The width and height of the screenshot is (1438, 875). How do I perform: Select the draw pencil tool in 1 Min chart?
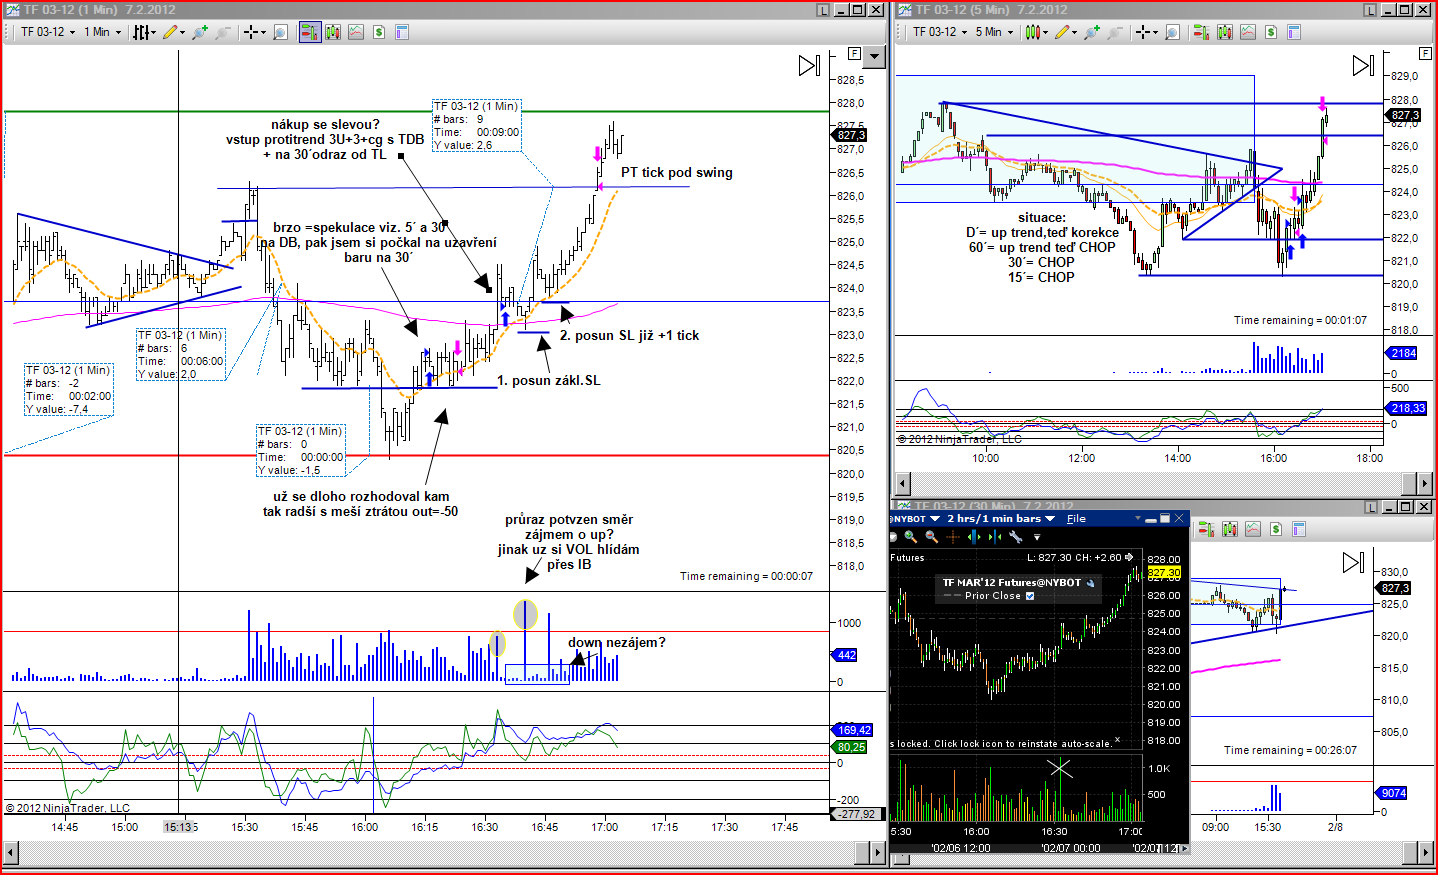point(169,32)
